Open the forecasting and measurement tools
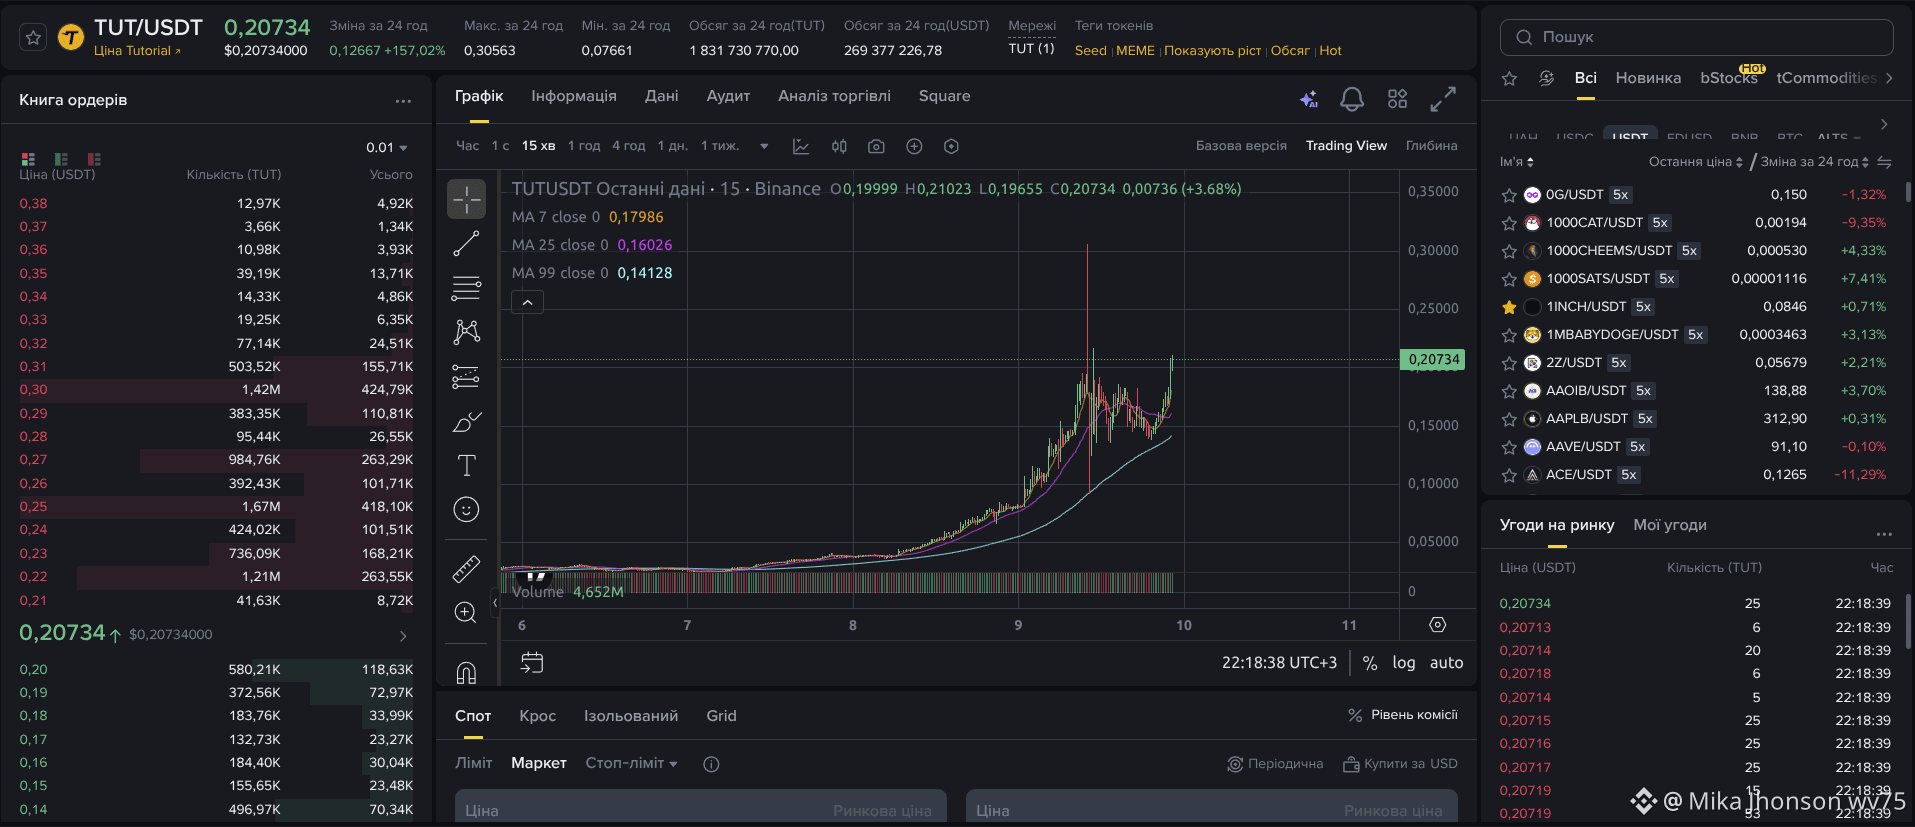 [x=466, y=376]
